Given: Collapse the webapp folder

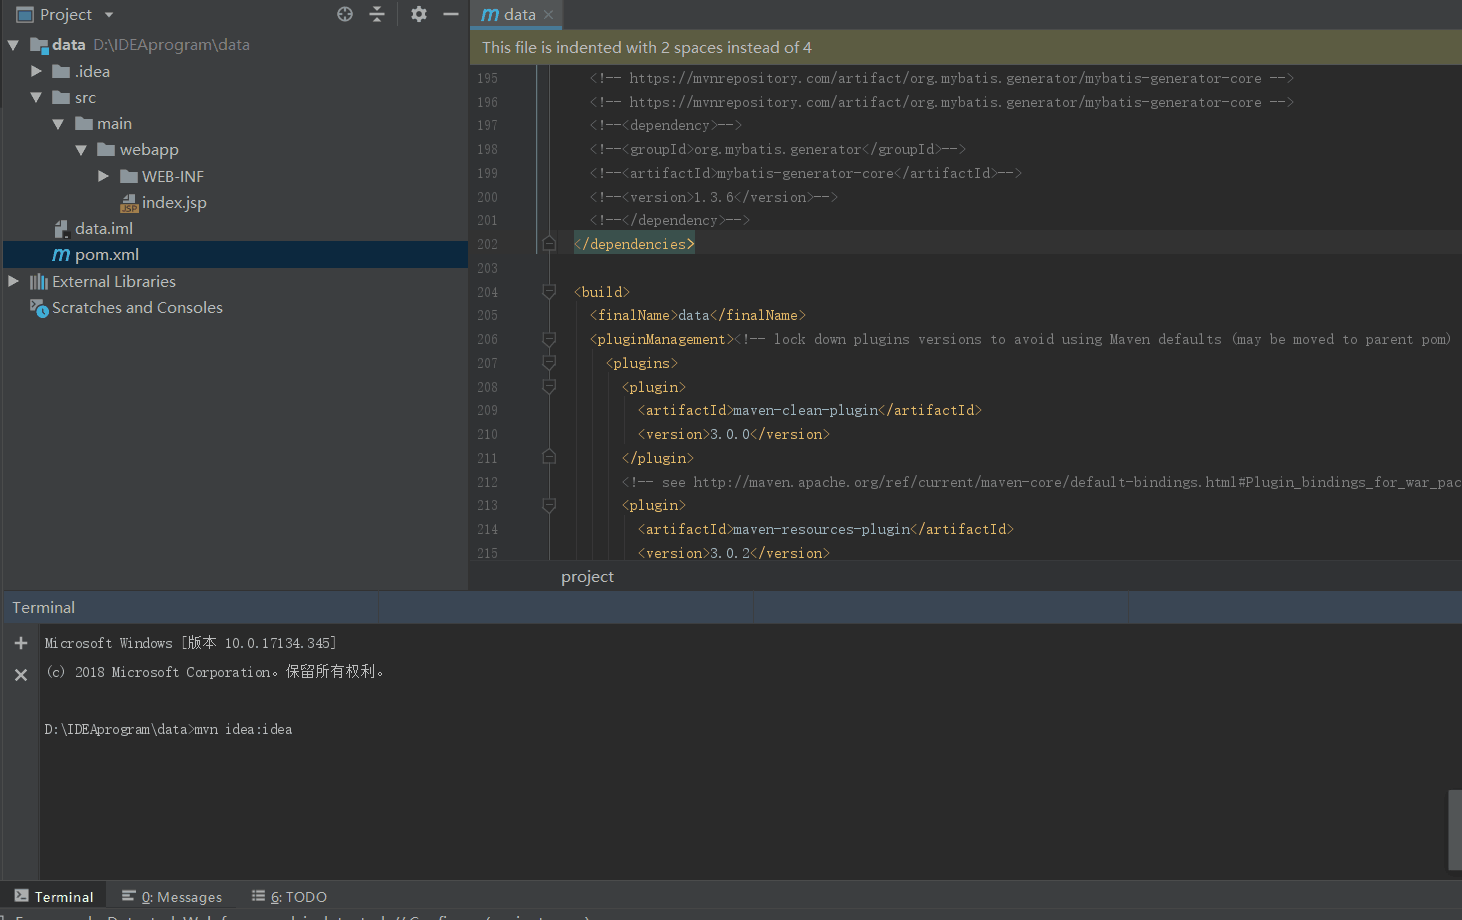Looking at the screenshot, I should 81,150.
